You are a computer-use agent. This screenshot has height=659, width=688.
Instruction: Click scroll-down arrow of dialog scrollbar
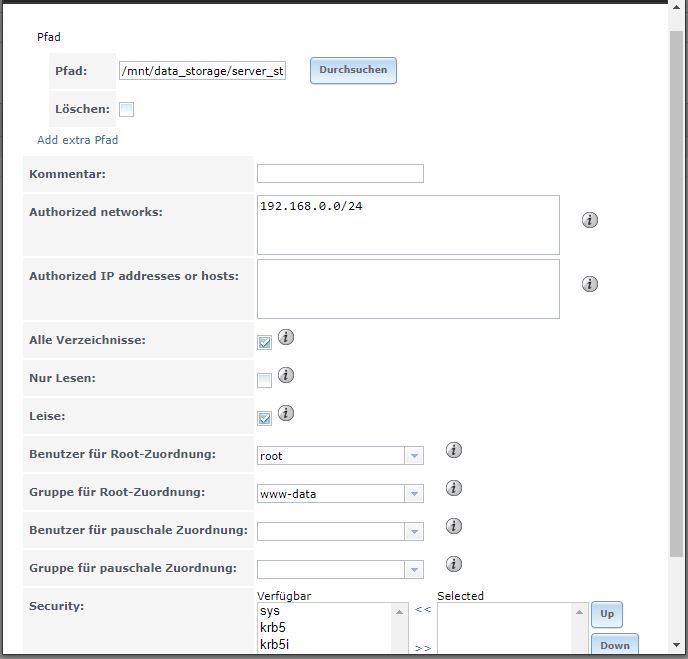[676, 645]
